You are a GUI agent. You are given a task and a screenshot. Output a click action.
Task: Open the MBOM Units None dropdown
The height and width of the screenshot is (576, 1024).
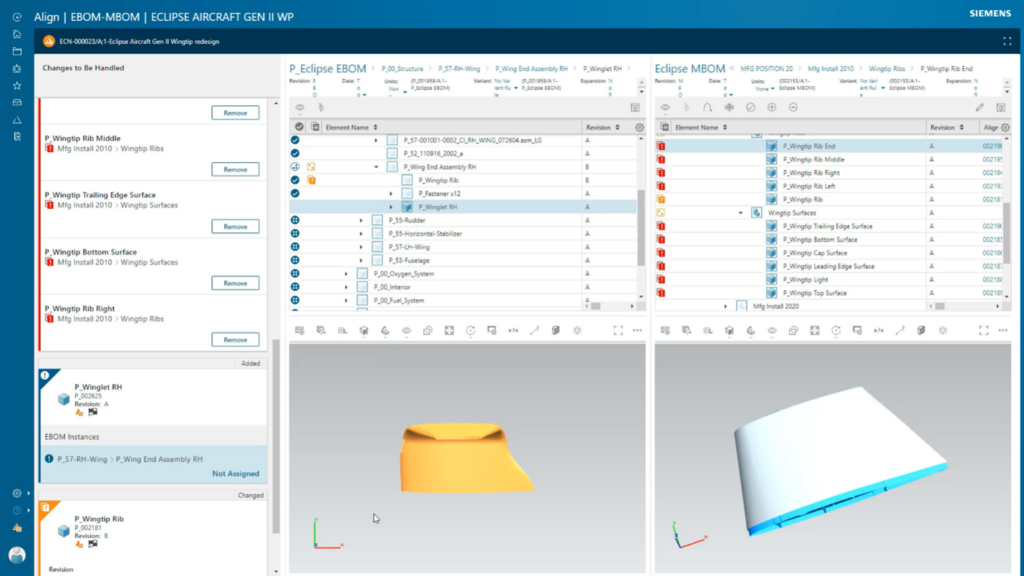pyautogui.click(x=765, y=88)
